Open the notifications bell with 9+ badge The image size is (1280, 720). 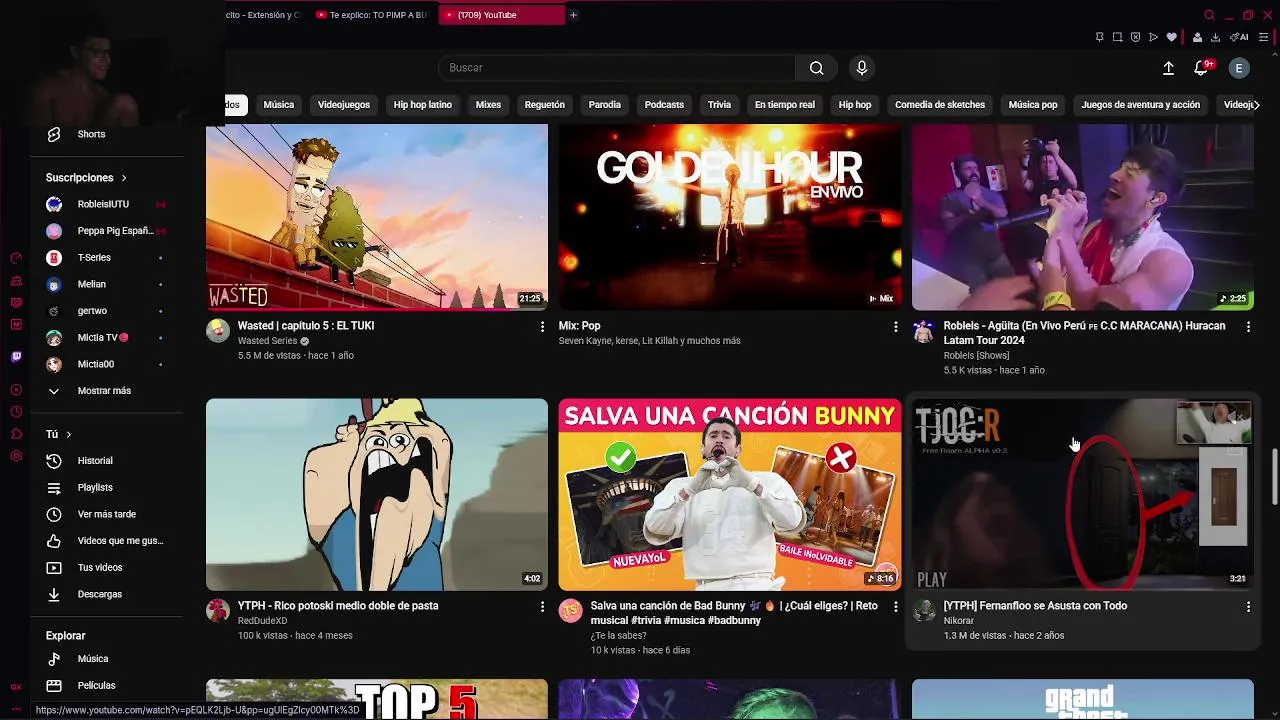pyautogui.click(x=1202, y=68)
